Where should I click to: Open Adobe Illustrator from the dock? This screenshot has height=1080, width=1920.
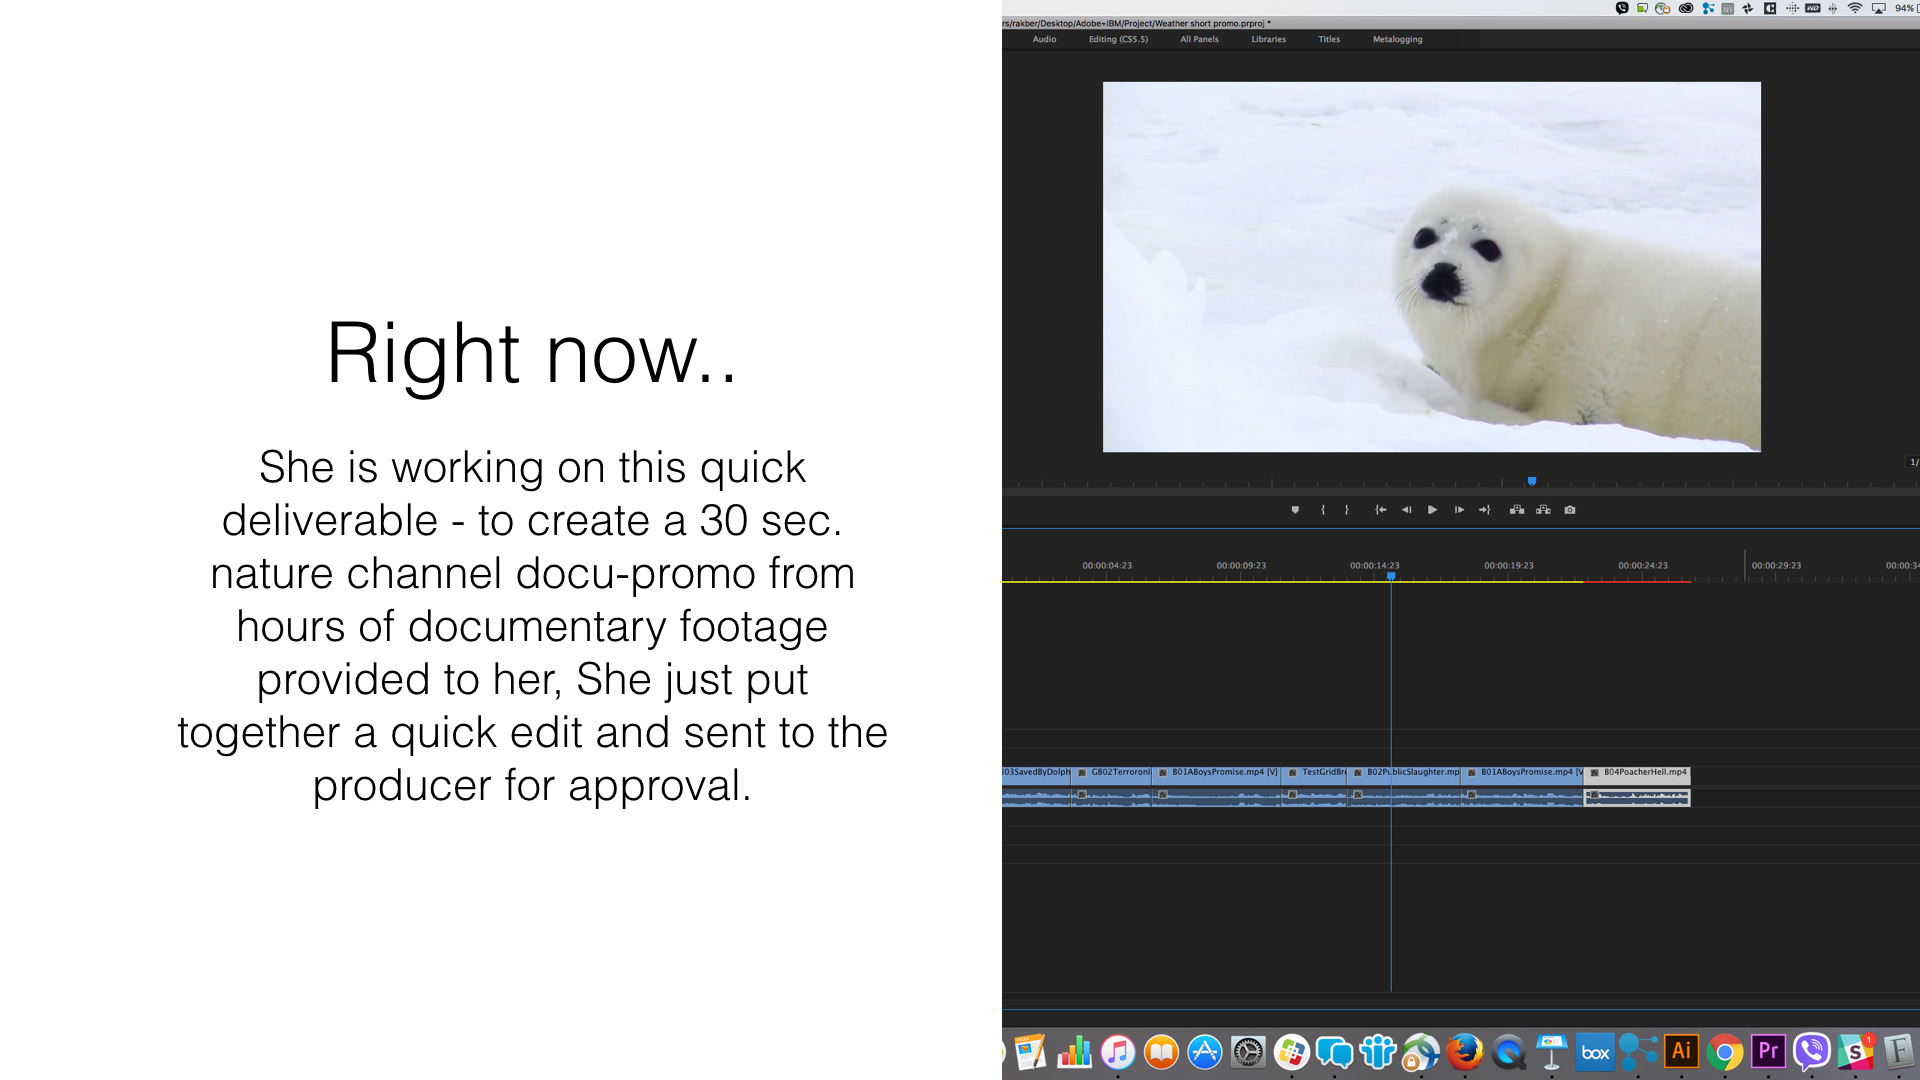tap(1681, 1052)
